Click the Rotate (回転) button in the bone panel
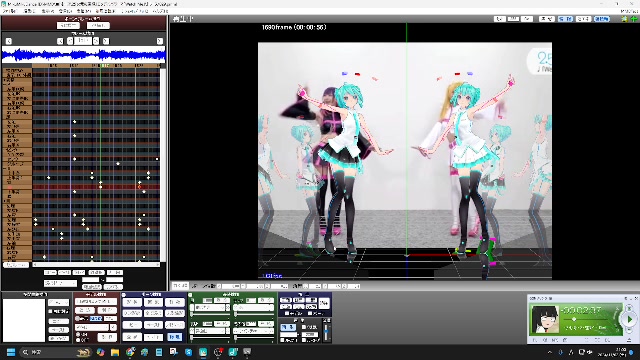This screenshot has width=640, height=360. (153, 302)
